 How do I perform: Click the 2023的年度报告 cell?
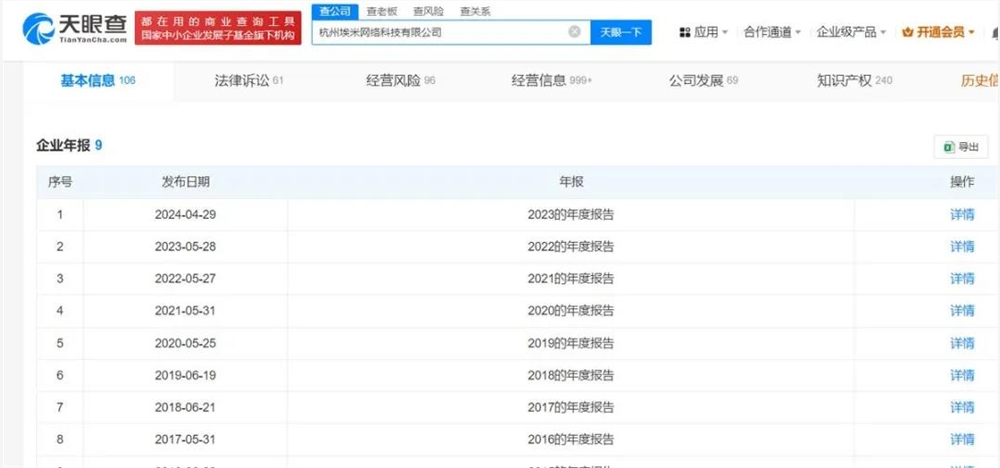click(571, 215)
